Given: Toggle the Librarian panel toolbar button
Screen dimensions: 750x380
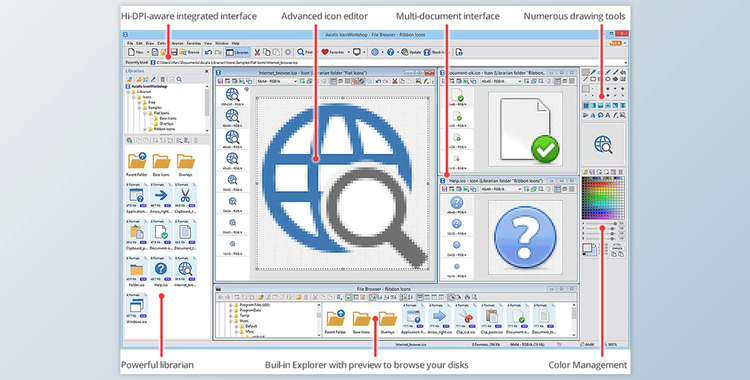Looking at the screenshot, I should 238,52.
